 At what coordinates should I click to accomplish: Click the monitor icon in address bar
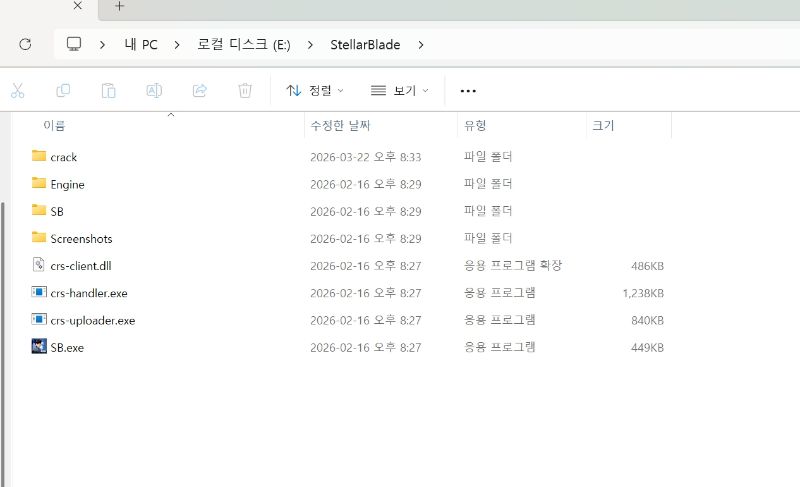74,44
